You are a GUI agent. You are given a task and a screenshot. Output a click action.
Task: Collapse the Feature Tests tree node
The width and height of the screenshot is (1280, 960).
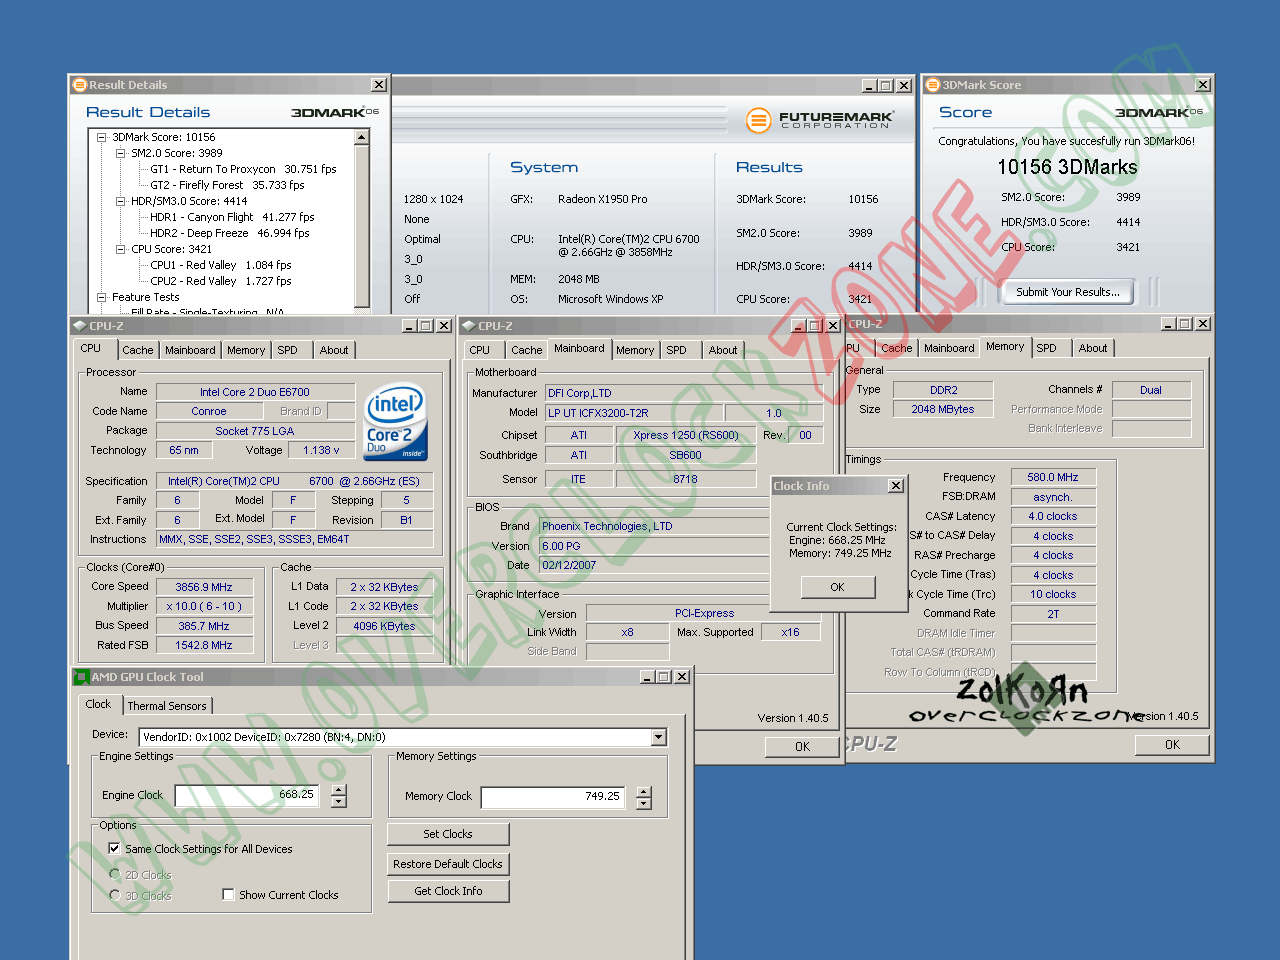(101, 298)
